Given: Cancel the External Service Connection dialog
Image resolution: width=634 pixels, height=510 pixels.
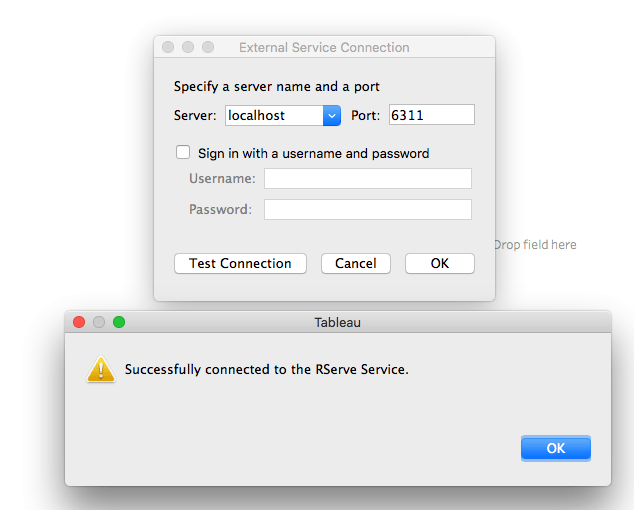Looking at the screenshot, I should (356, 264).
